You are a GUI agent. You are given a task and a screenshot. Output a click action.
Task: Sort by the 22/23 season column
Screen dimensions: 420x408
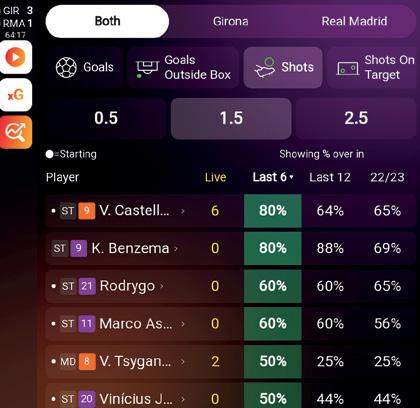(387, 177)
